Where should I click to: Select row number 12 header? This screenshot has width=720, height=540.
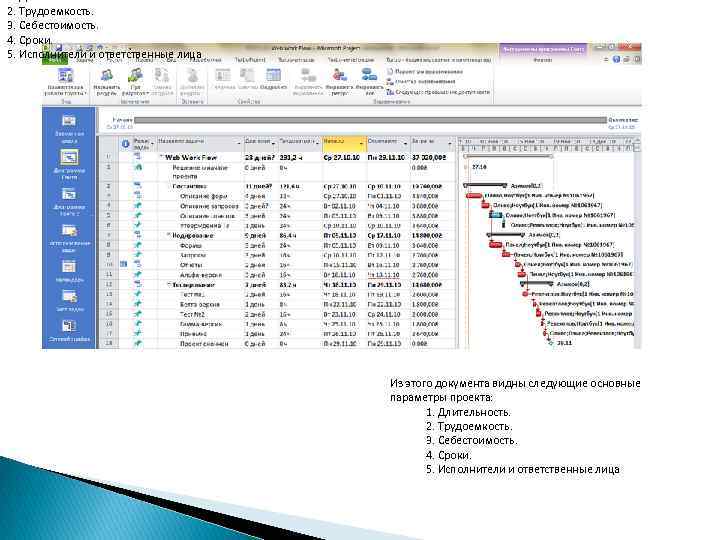click(109, 285)
